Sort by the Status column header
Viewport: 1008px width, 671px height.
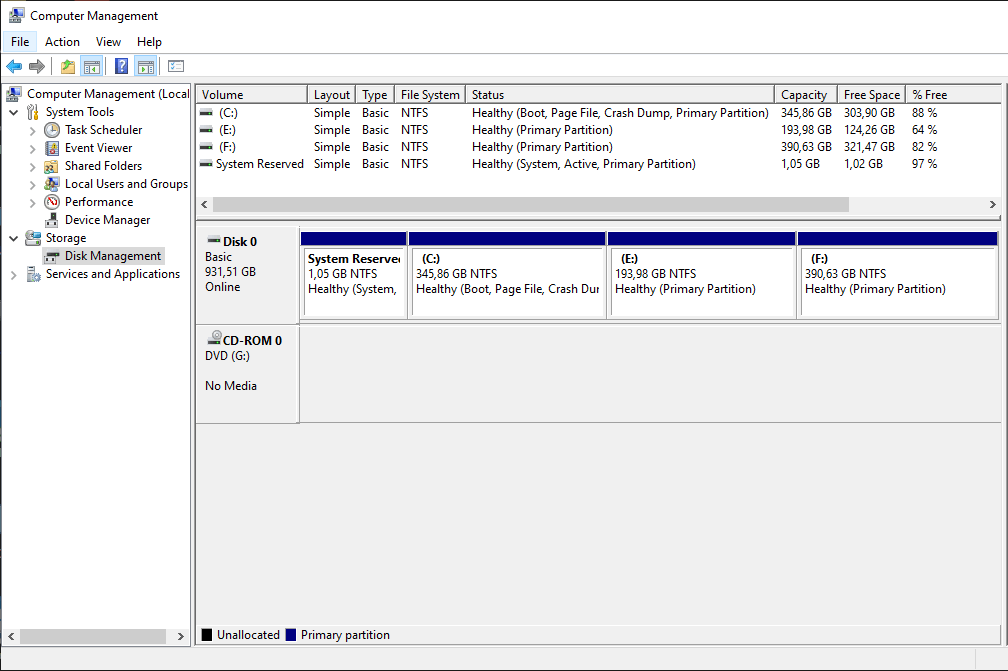click(620, 94)
